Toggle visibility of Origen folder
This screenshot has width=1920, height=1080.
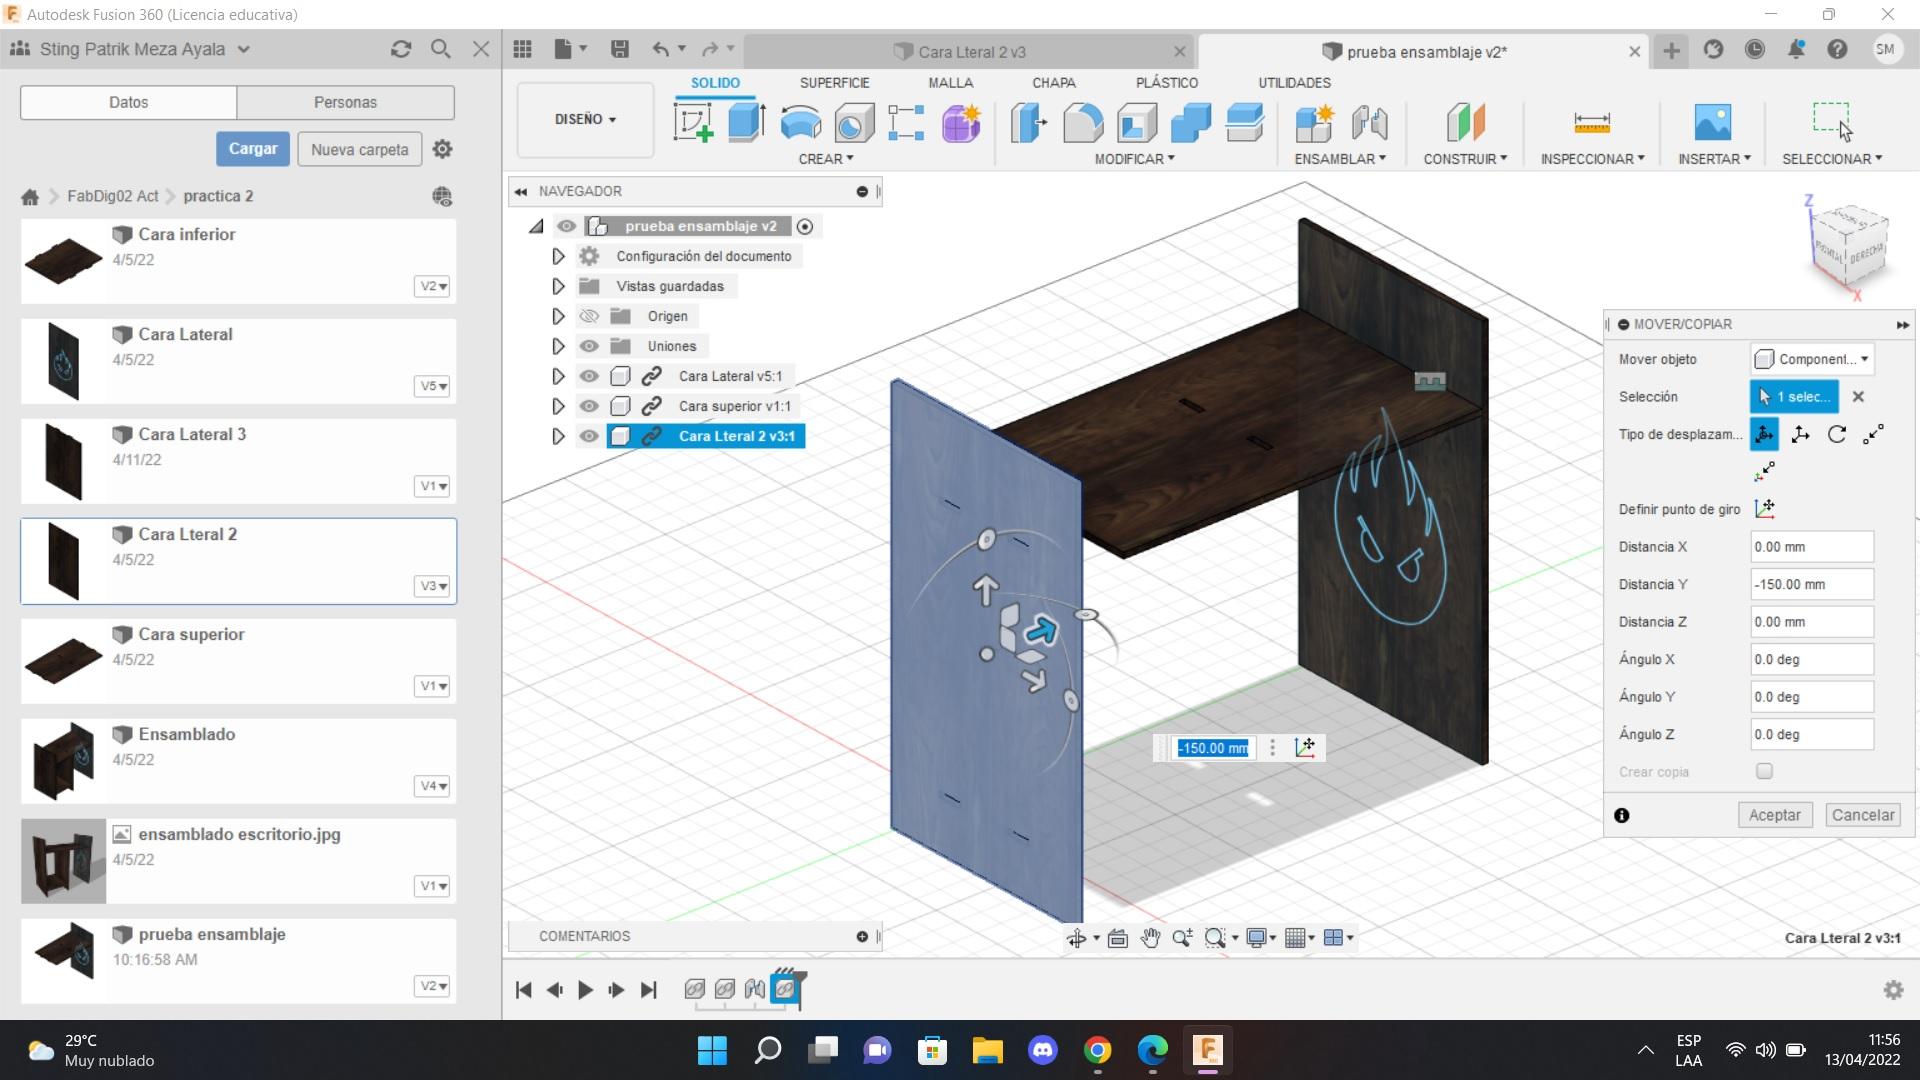(589, 316)
